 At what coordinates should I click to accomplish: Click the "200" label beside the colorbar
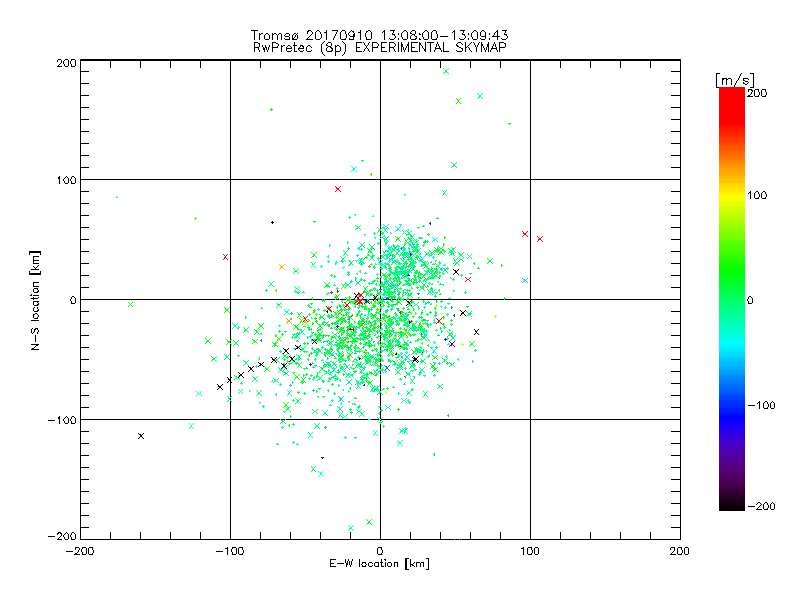[x=757, y=93]
